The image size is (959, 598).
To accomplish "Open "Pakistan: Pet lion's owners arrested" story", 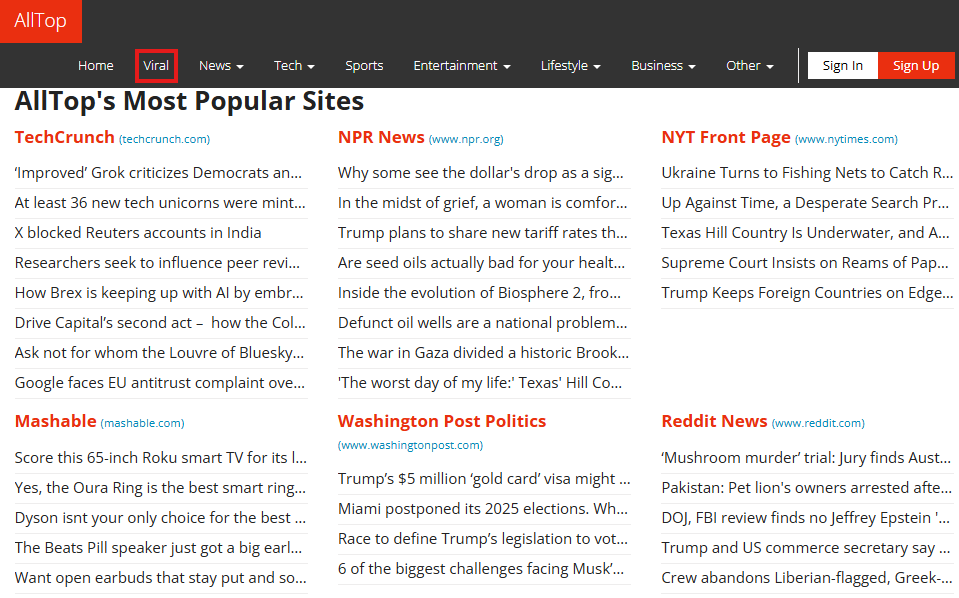I will pyautogui.click(x=807, y=488).
